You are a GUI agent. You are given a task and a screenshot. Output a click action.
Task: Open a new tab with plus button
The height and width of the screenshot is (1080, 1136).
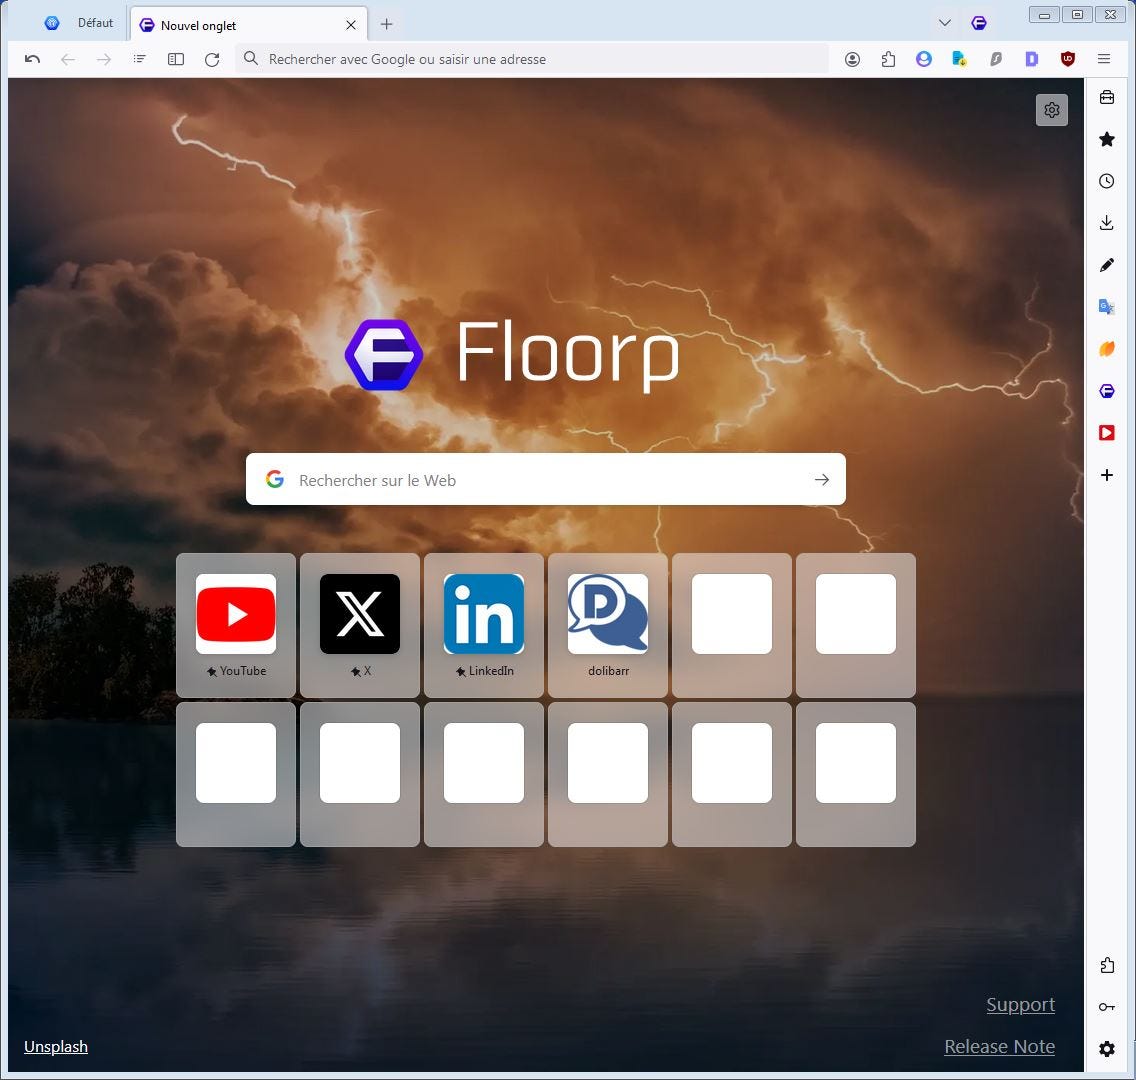coord(387,25)
